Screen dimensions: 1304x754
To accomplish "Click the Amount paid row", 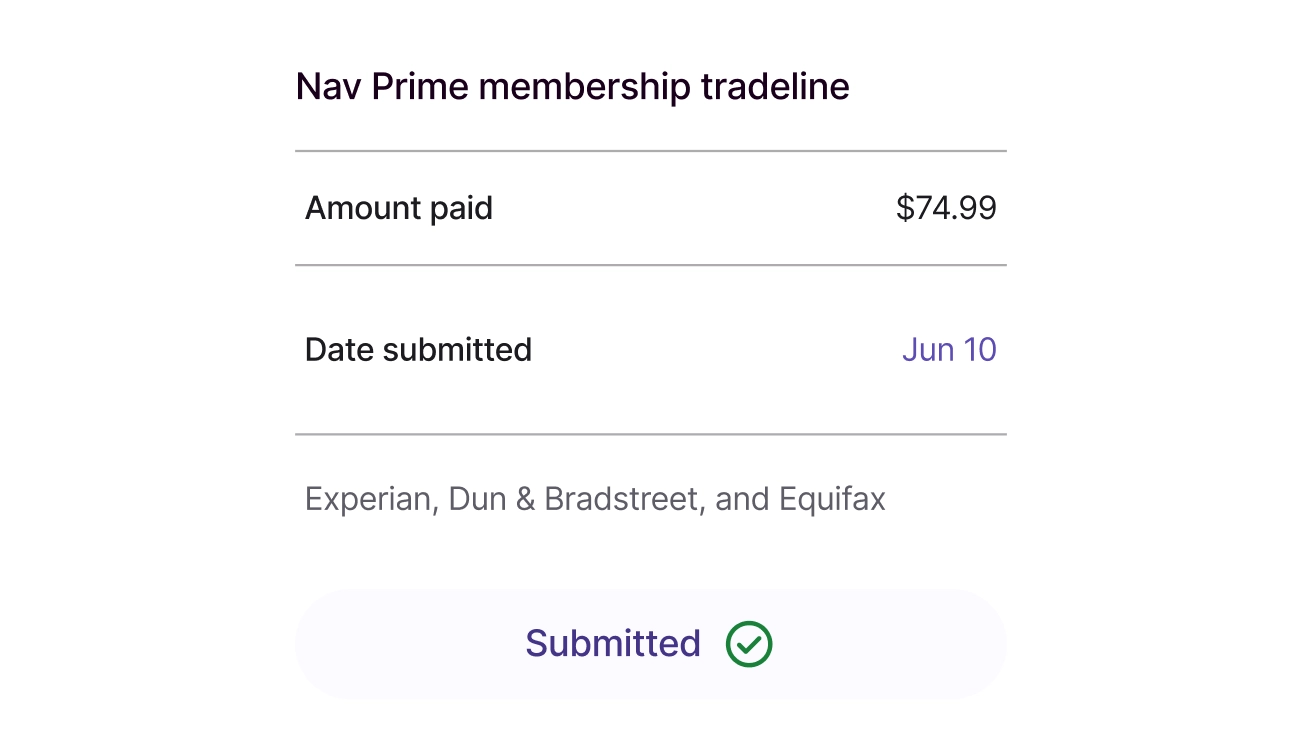I will [650, 207].
